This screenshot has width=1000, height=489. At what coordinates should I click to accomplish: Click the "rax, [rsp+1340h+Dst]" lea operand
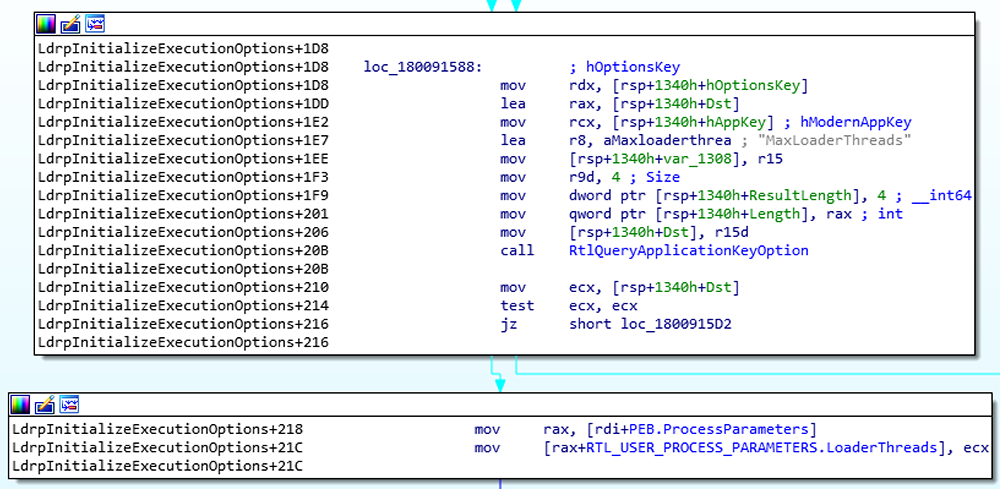(x=654, y=104)
